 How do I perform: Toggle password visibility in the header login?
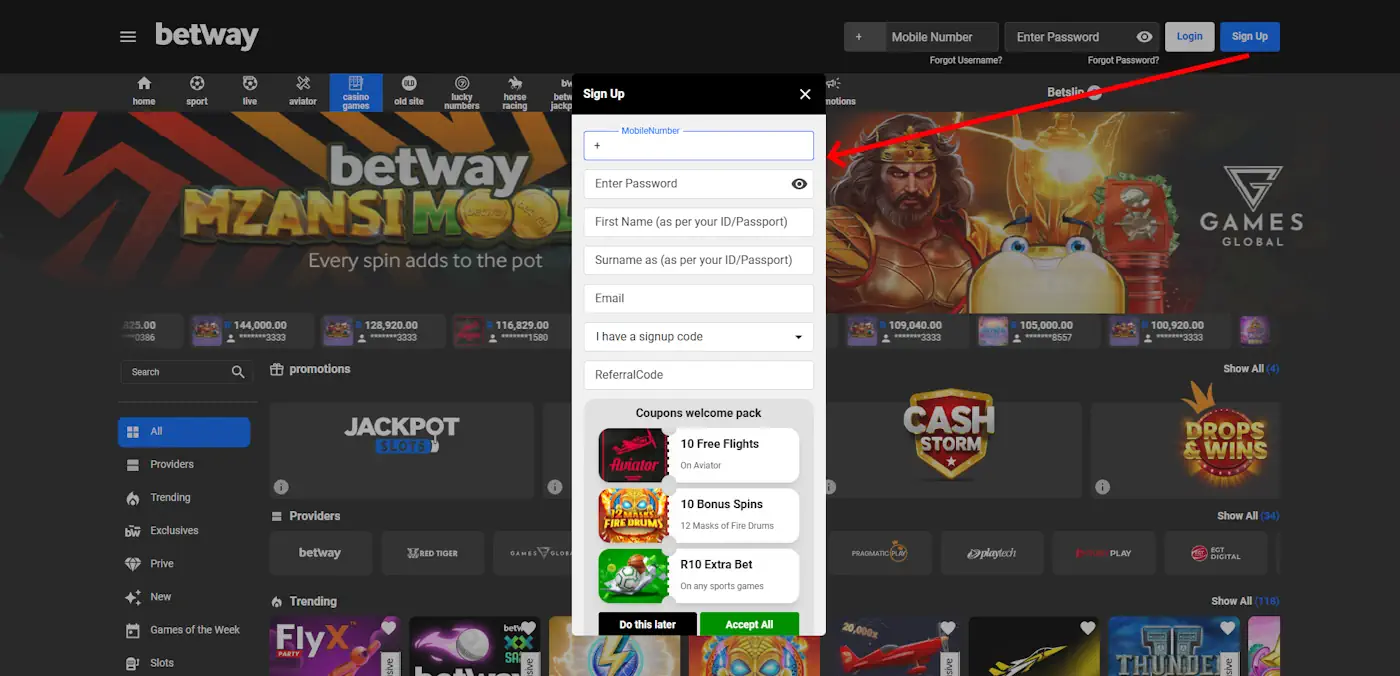click(1143, 36)
